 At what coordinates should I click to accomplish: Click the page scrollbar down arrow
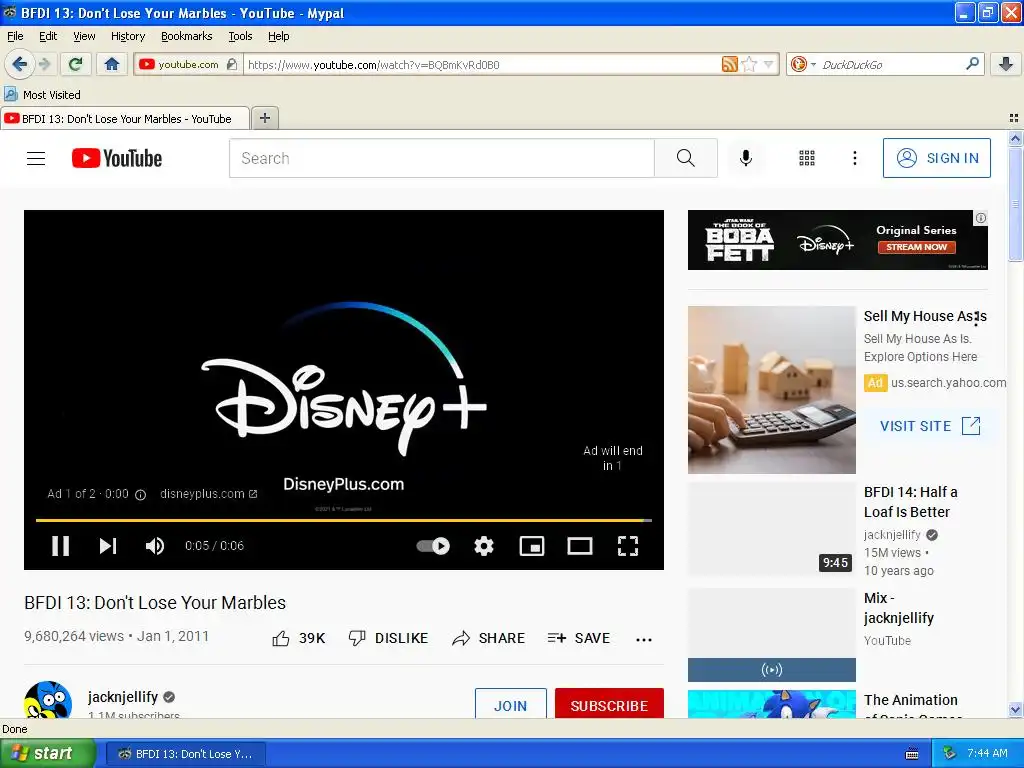pyautogui.click(x=1015, y=709)
